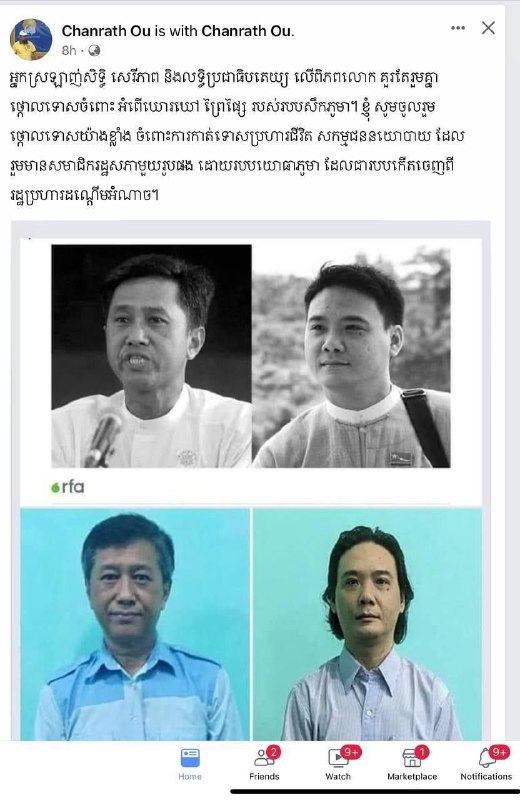Open the color photo of the man in a blue shirt with epaulettes
The width and height of the screenshot is (520, 800).
pyautogui.click(x=135, y=624)
